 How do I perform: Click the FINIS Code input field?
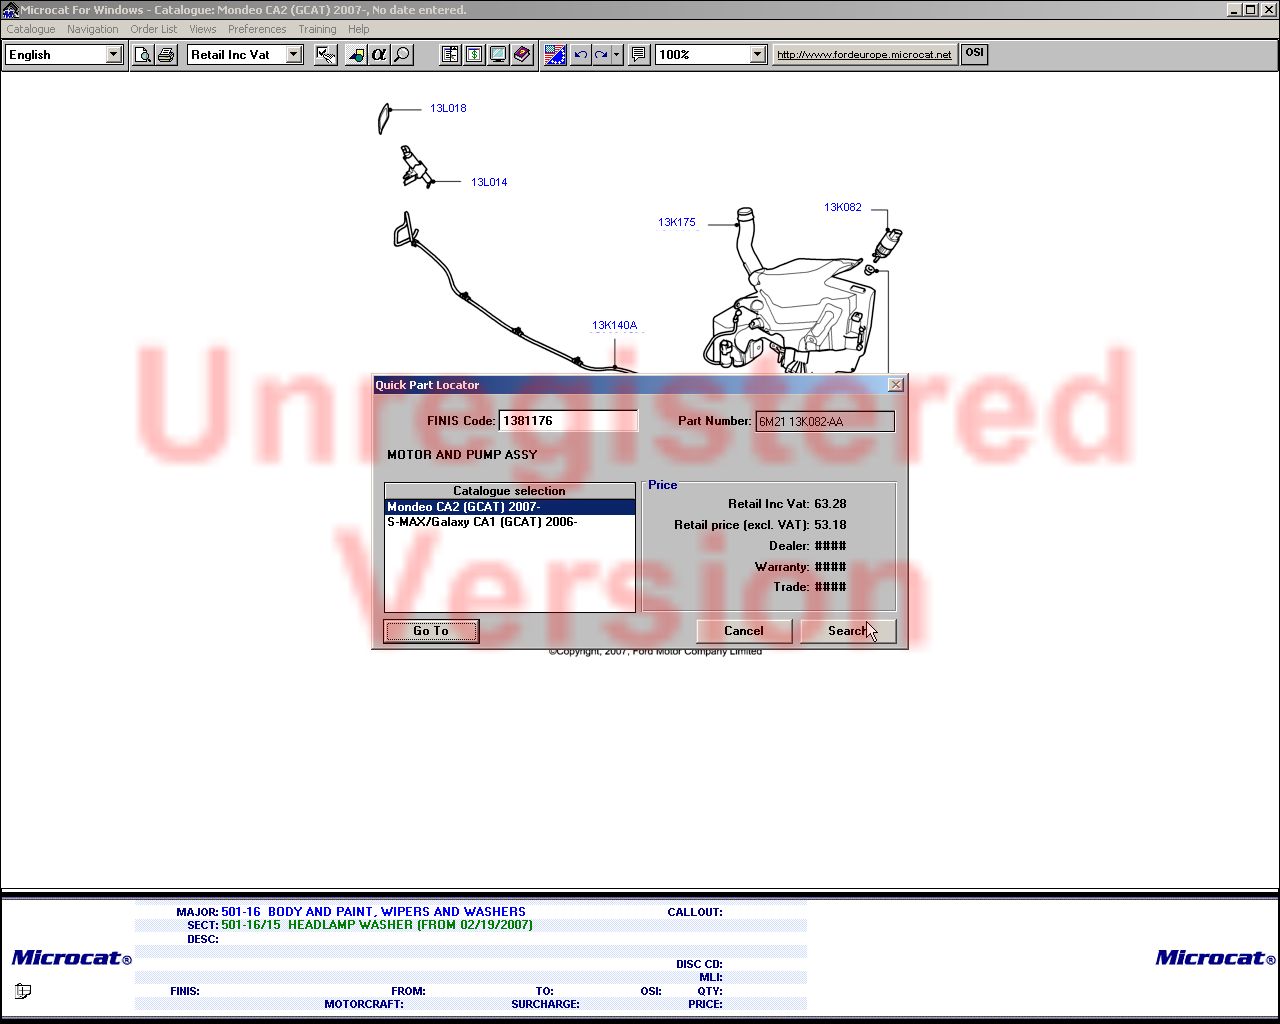tap(568, 421)
